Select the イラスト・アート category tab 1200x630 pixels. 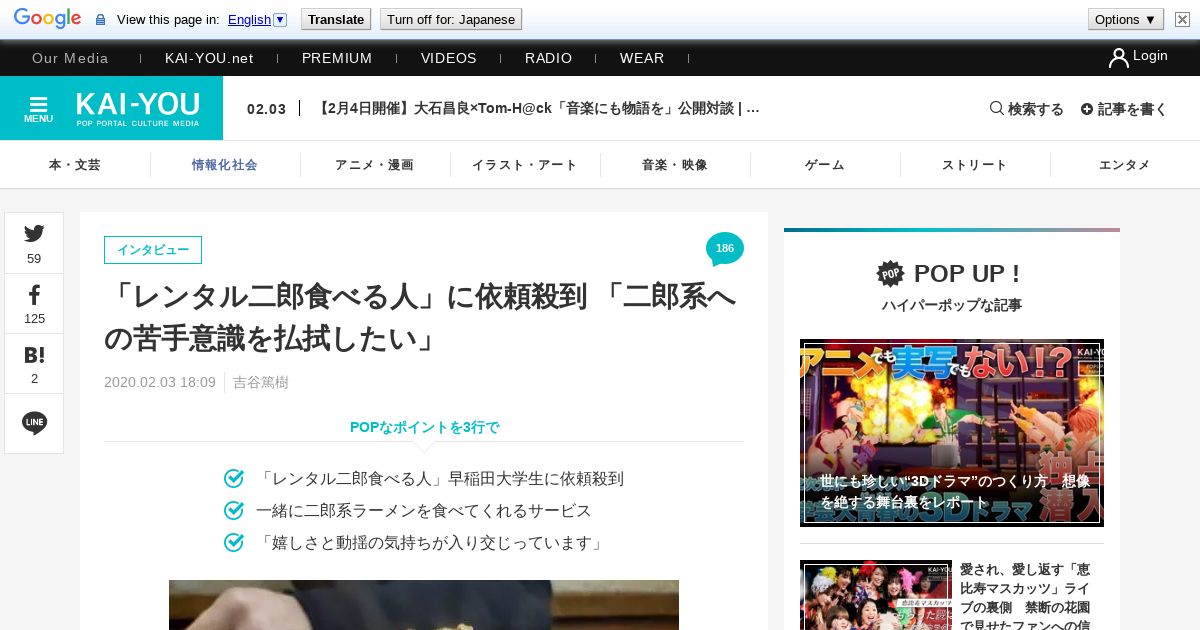click(525, 165)
